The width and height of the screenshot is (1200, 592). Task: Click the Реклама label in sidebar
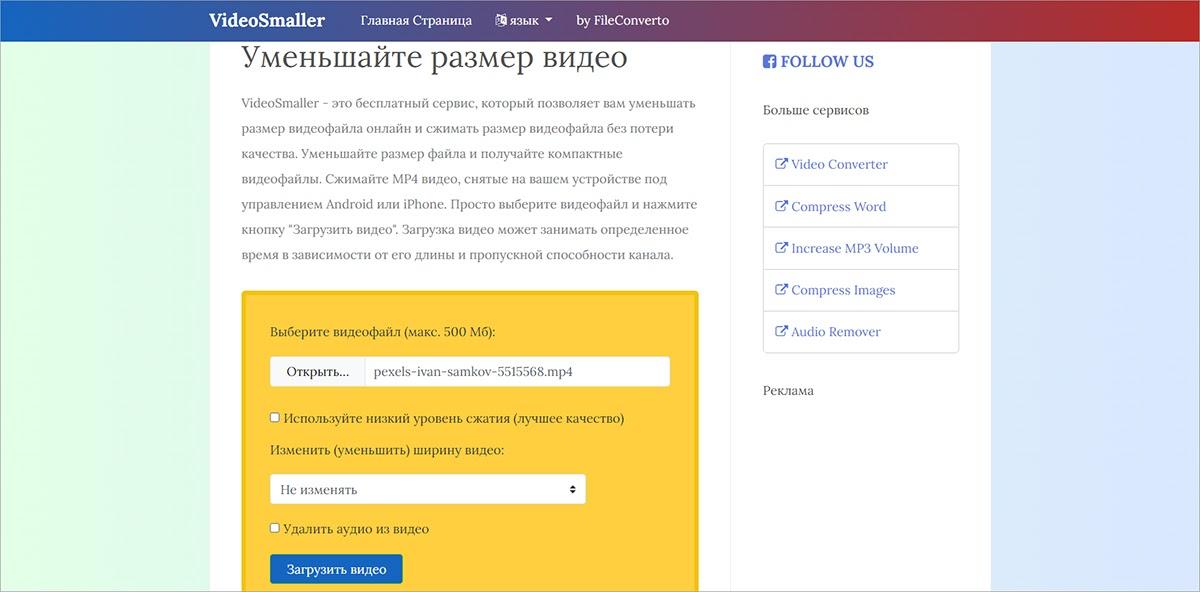point(788,390)
